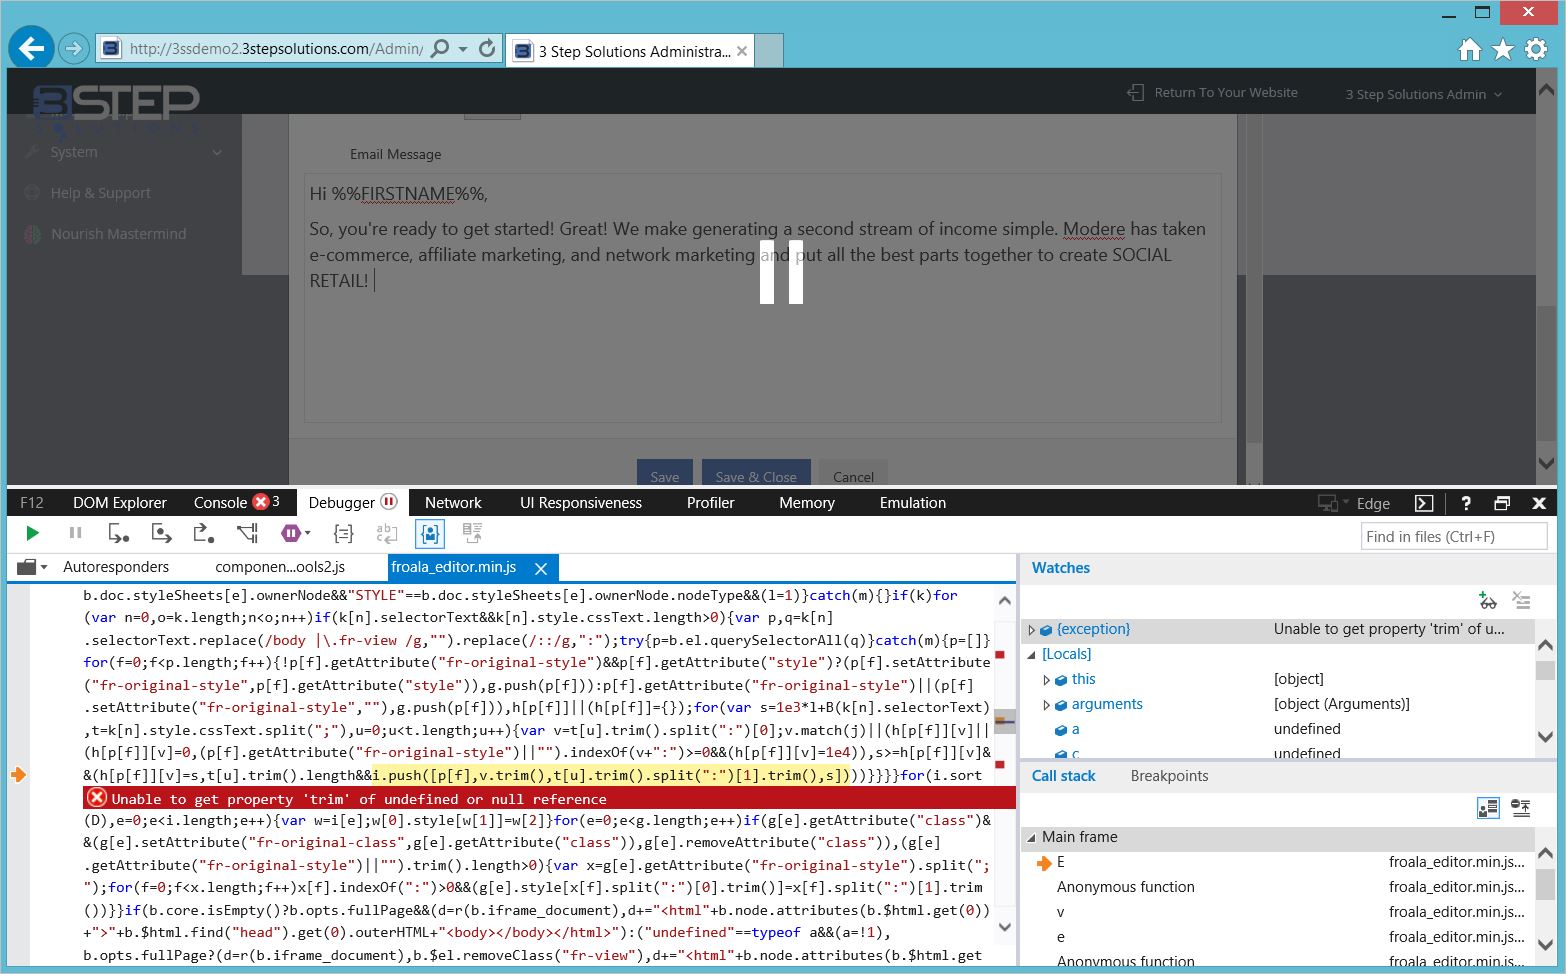The width and height of the screenshot is (1566, 974).
Task: Select the Step out icon
Action: pos(202,533)
